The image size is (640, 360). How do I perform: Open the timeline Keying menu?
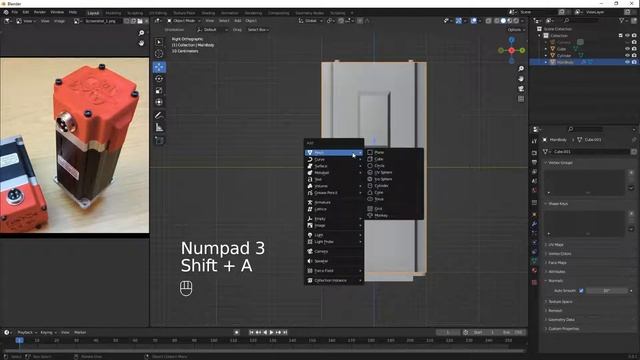pyautogui.click(x=48, y=332)
